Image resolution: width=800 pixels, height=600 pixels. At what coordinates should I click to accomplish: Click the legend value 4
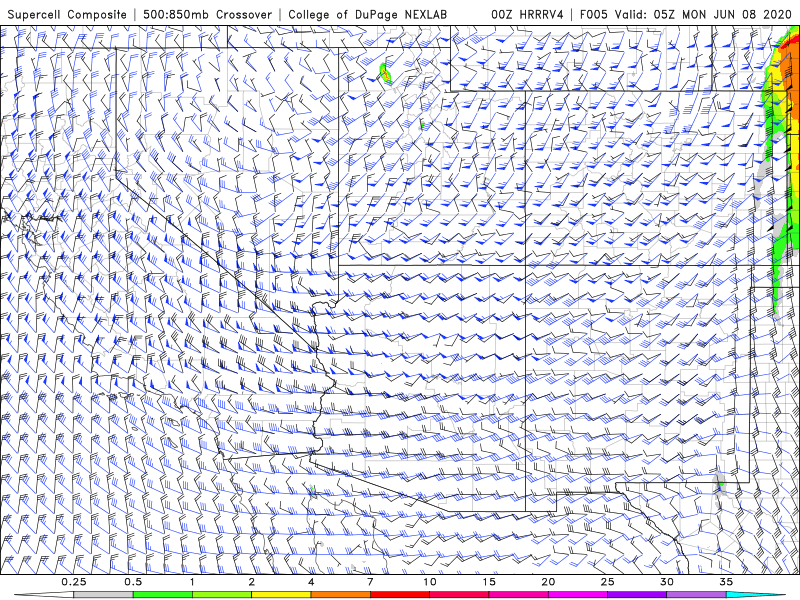(x=311, y=582)
